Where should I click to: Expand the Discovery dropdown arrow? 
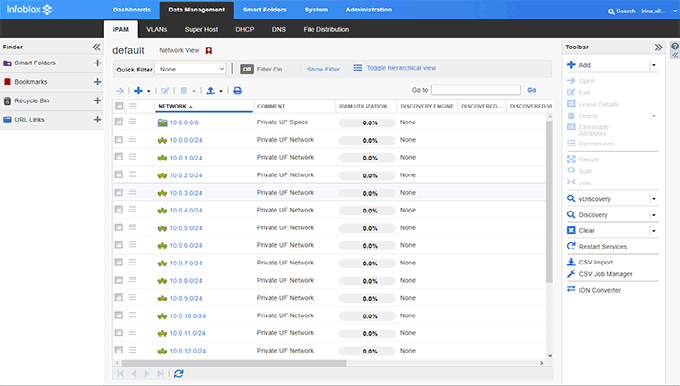[x=654, y=215]
